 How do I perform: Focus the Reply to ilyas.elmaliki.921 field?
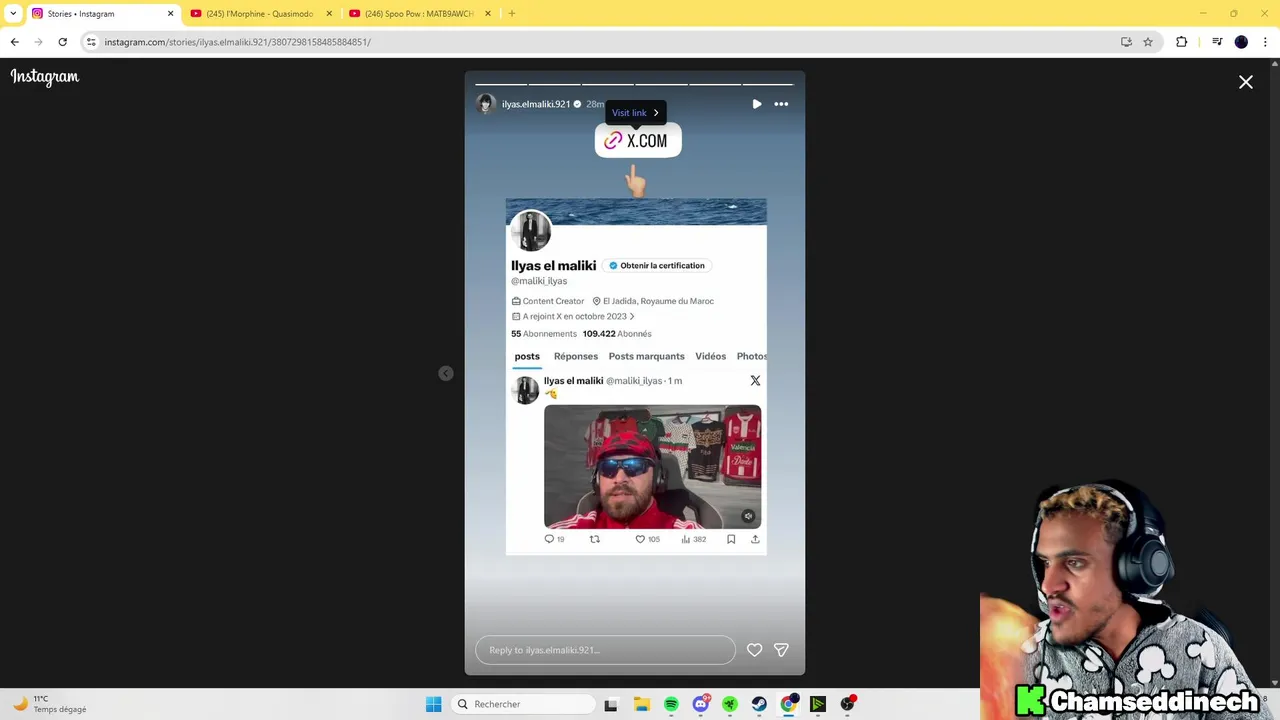[x=605, y=650]
